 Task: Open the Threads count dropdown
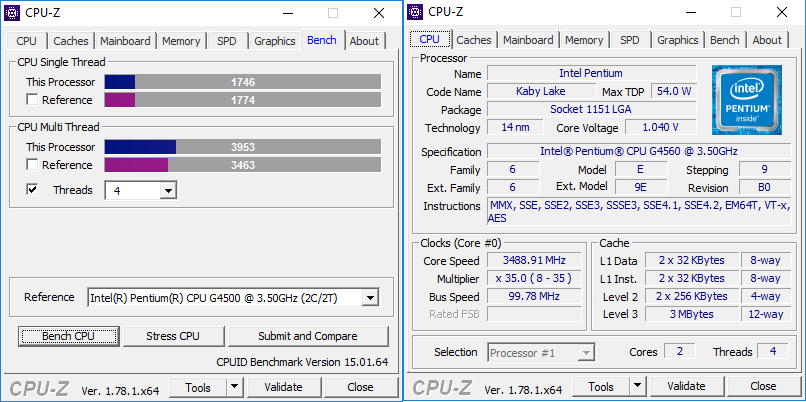coord(167,191)
